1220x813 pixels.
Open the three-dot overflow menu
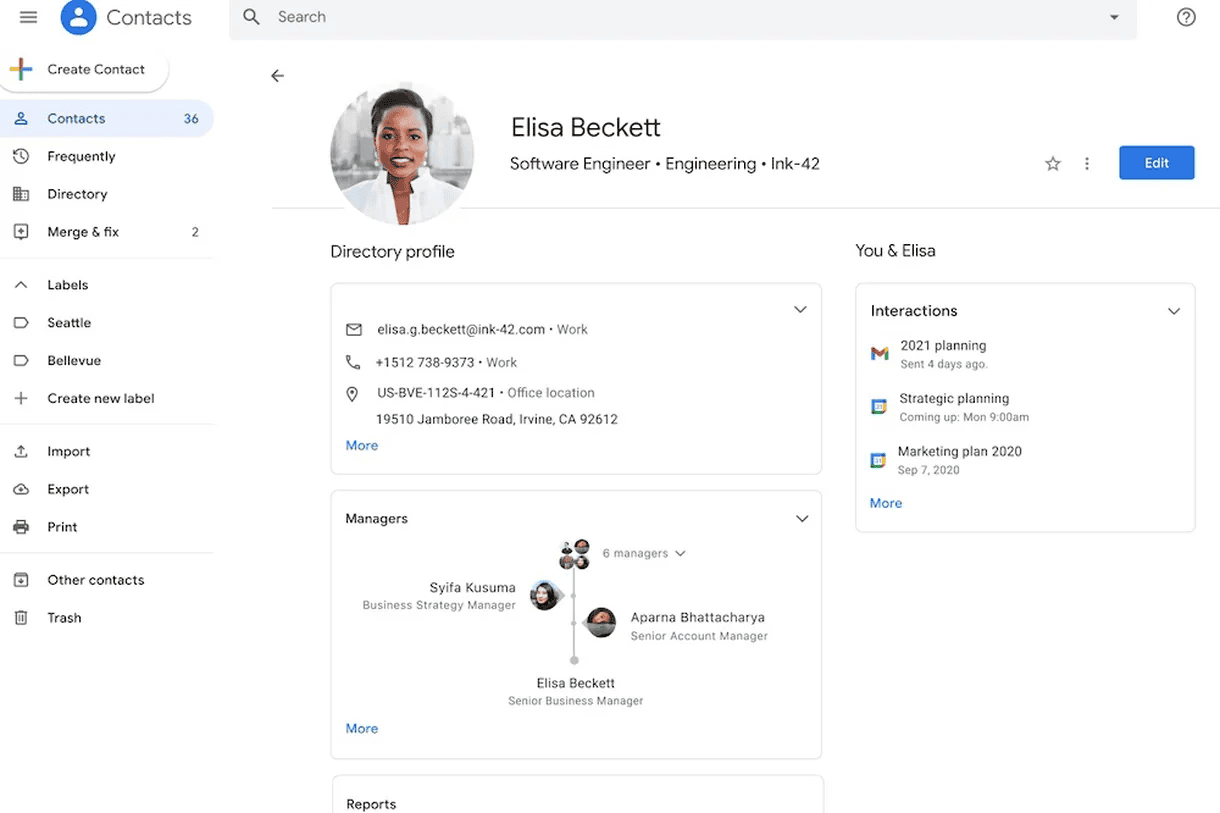click(1087, 163)
